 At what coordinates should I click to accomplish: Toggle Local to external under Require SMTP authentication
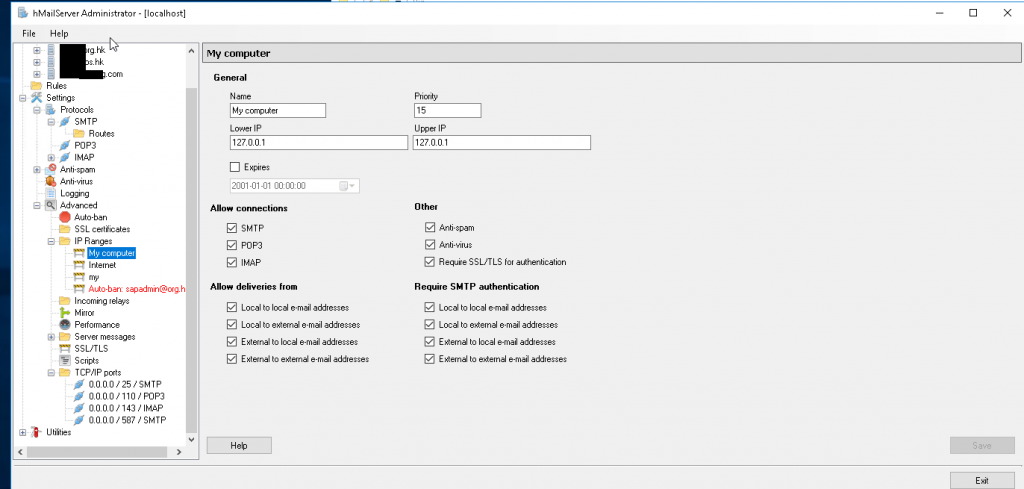point(430,324)
